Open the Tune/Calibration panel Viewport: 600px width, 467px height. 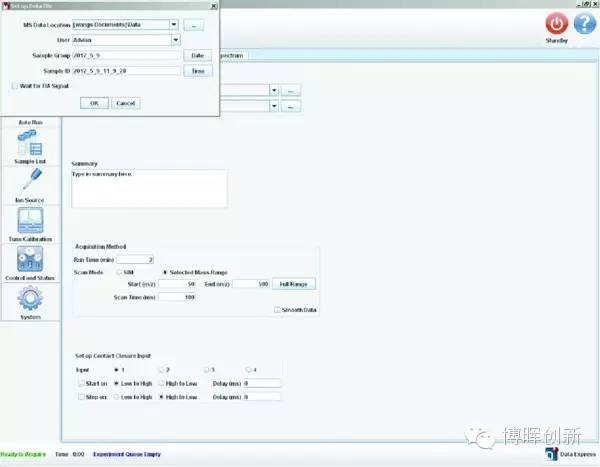(x=29, y=225)
